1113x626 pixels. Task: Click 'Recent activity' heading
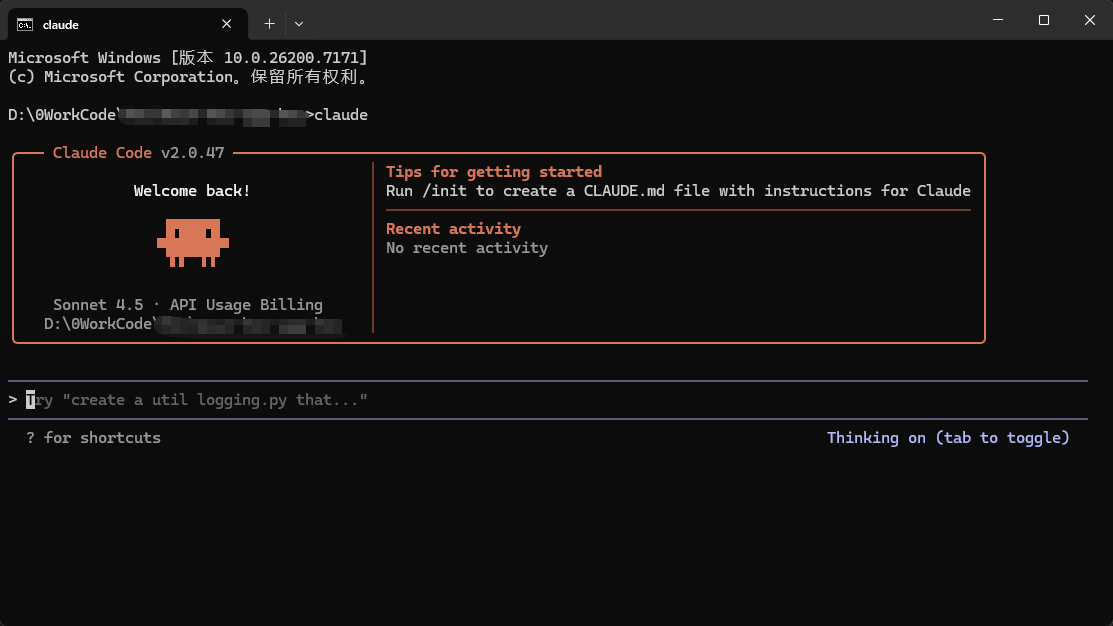pos(454,229)
